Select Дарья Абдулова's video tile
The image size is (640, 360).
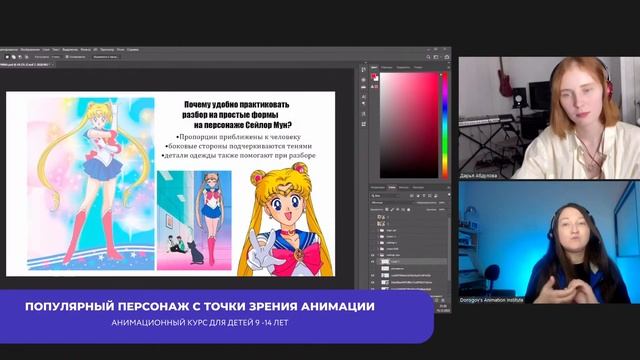point(549,118)
